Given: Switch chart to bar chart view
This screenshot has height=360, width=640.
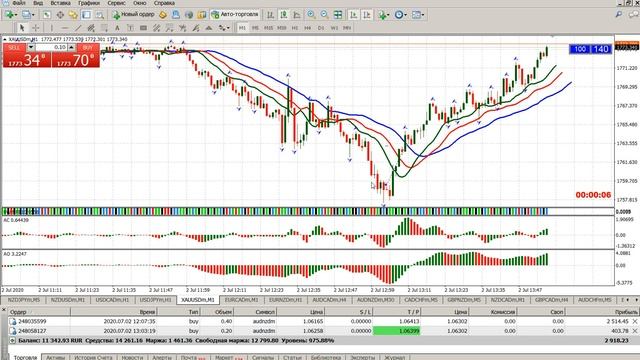Looking at the screenshot, I should [270, 15].
